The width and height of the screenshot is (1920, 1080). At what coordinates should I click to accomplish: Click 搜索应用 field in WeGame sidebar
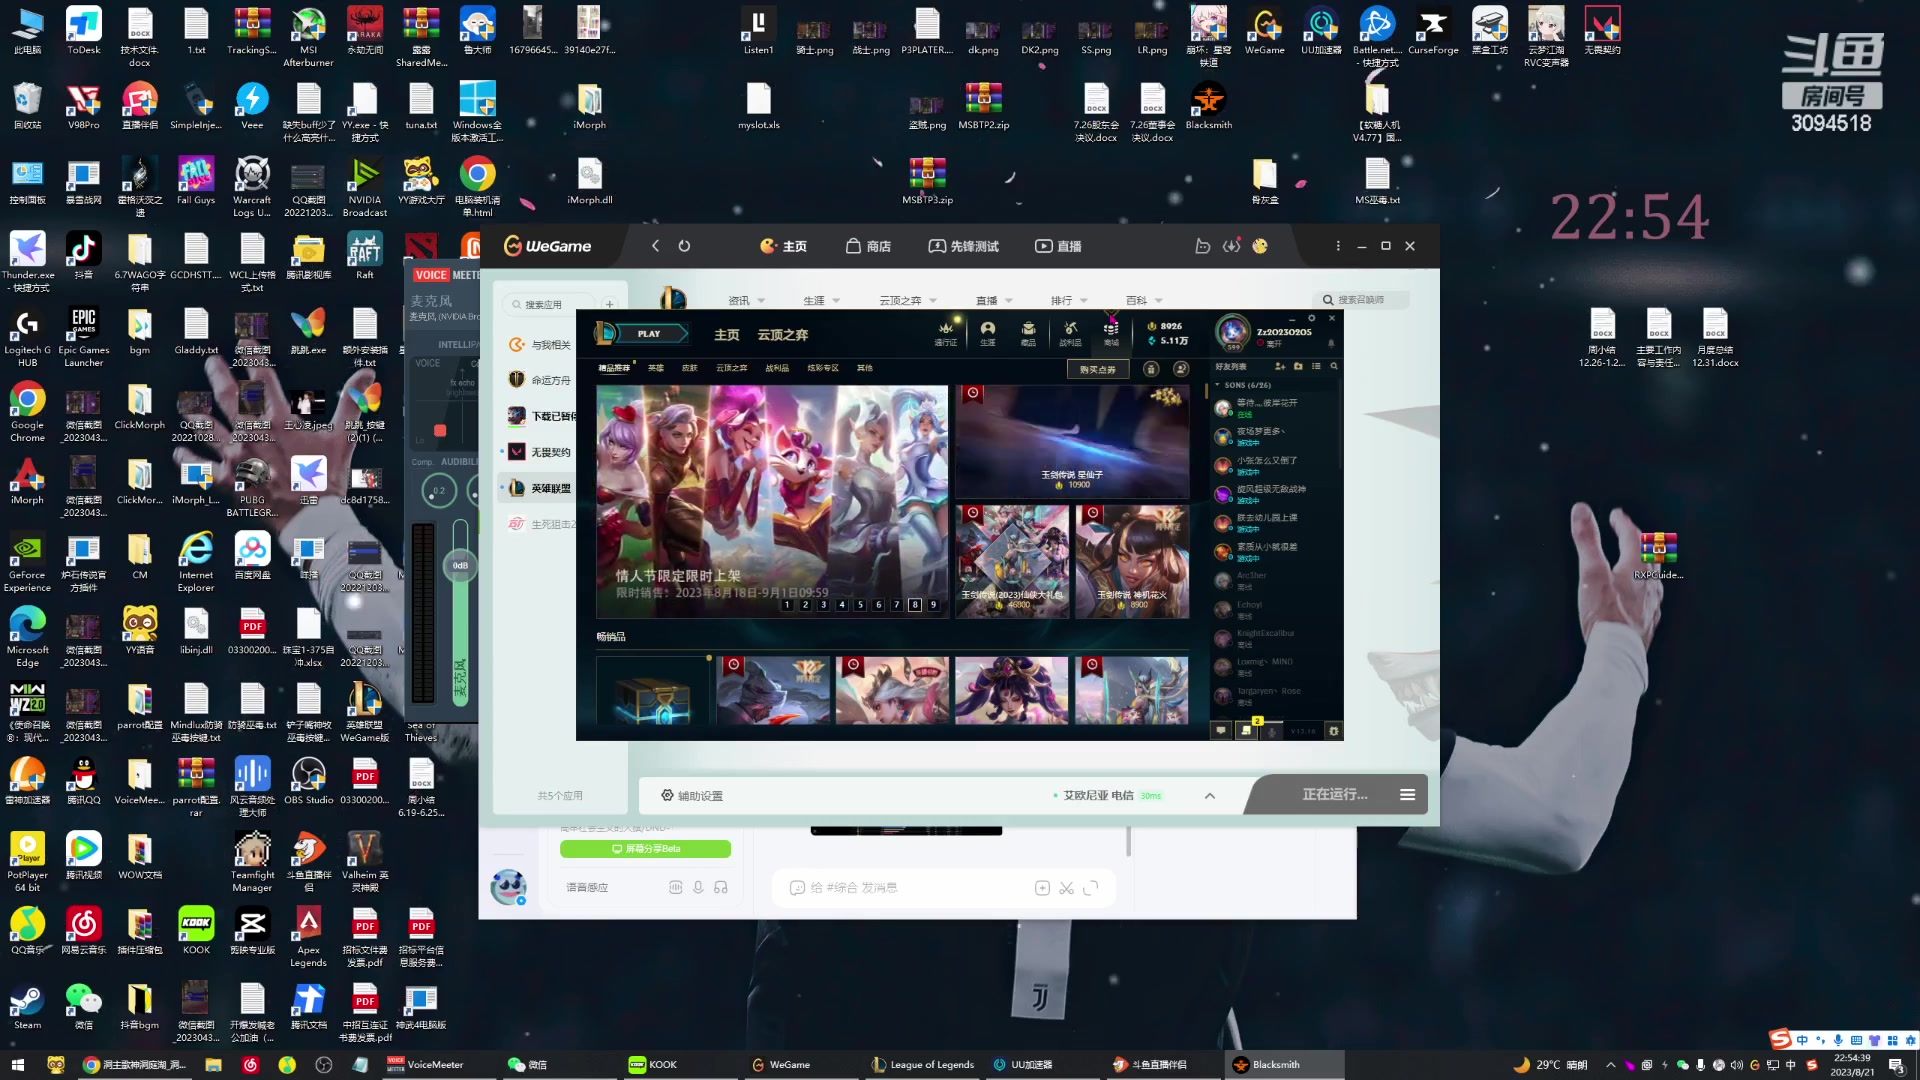[x=548, y=304]
